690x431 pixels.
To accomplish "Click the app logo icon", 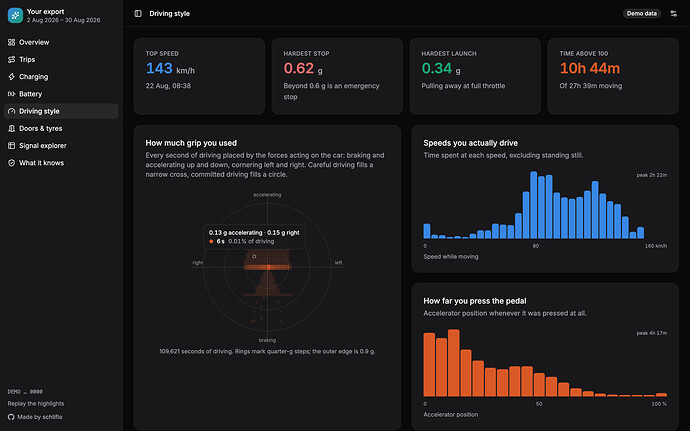I will click(15, 15).
